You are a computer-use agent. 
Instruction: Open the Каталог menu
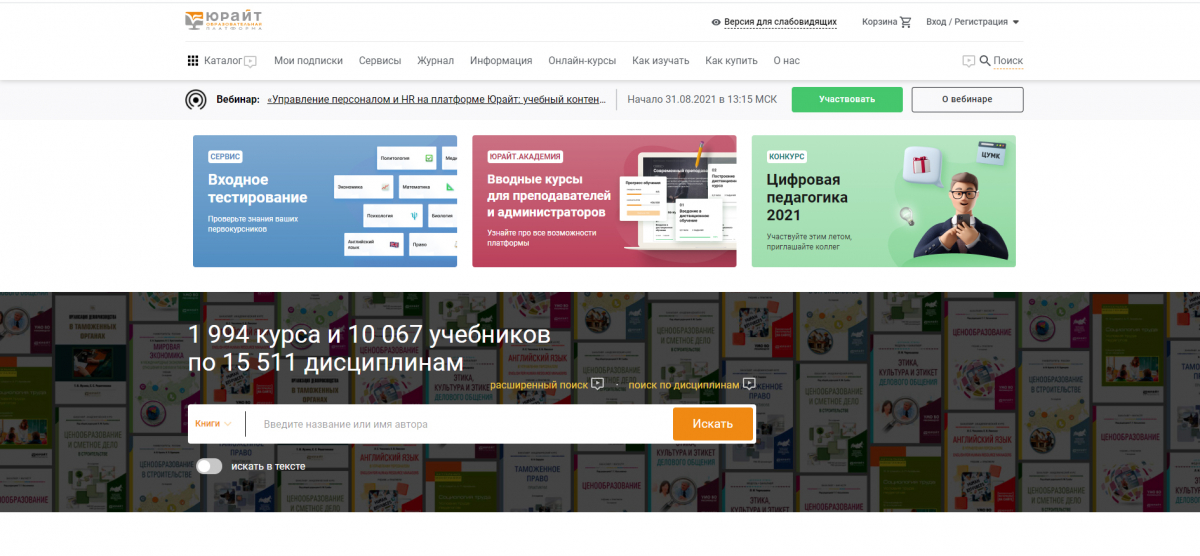pyautogui.click(x=223, y=61)
